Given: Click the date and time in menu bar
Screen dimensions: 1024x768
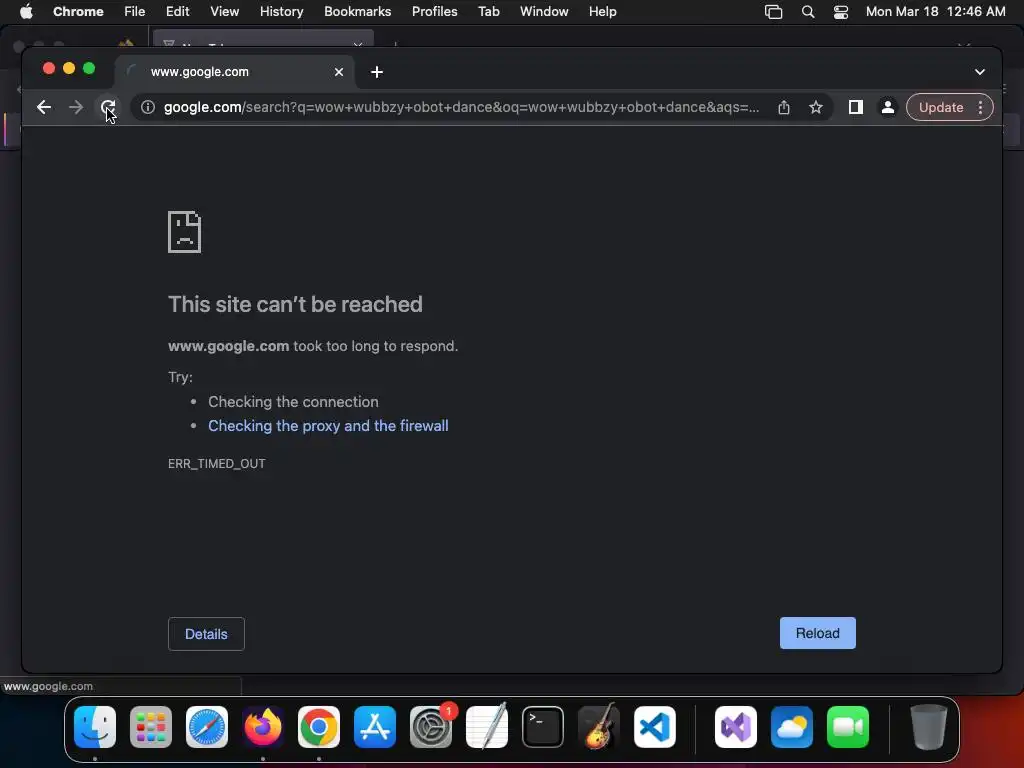Looking at the screenshot, I should [x=935, y=11].
